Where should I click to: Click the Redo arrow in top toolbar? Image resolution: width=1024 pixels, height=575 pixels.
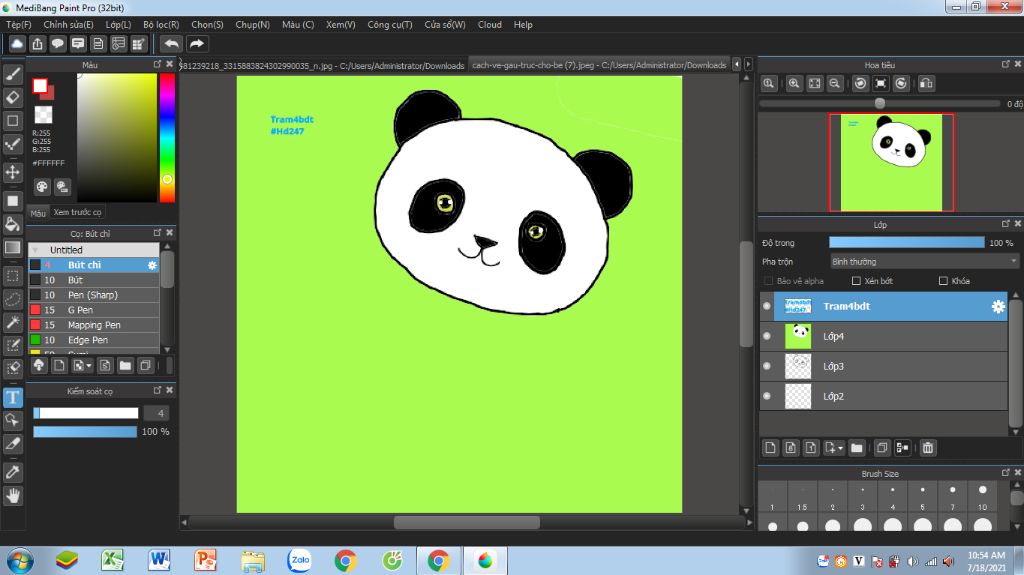click(x=197, y=44)
